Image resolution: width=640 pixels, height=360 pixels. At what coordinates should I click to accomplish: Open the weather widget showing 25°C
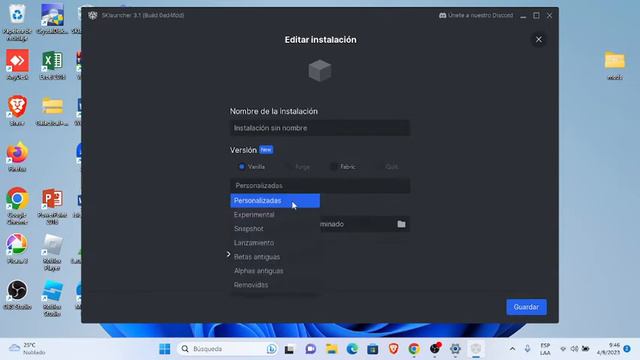pos(27,349)
